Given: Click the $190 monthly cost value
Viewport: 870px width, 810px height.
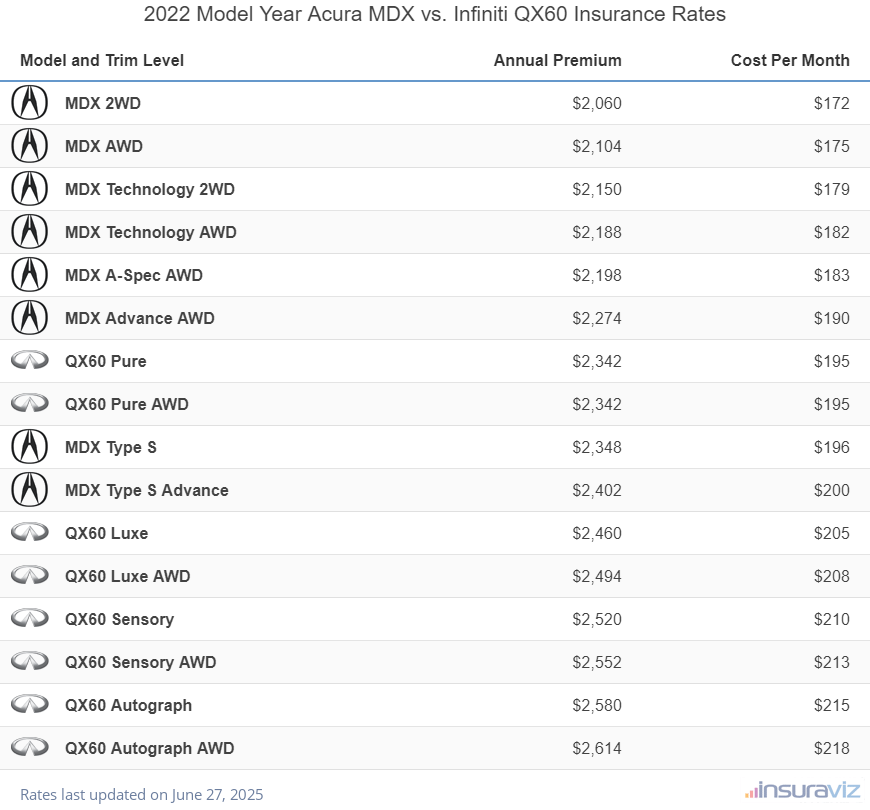Looking at the screenshot, I should pos(832,318).
